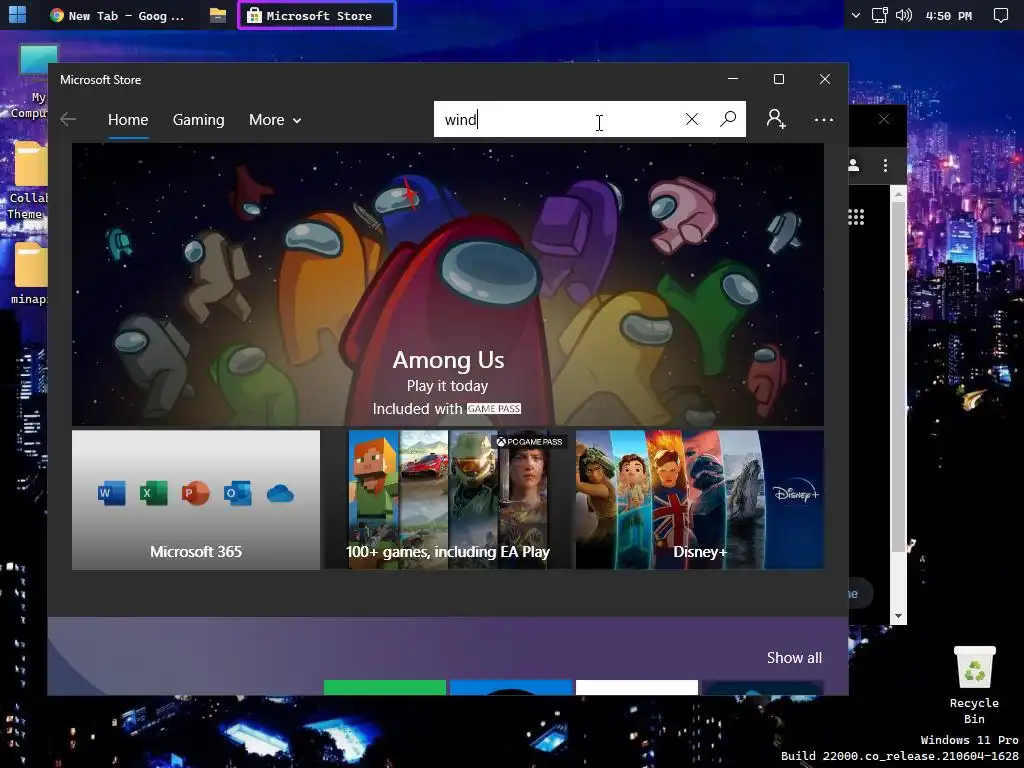The image size is (1024, 768).
Task: Open the Chrome three-dot menu
Action: tap(885, 165)
